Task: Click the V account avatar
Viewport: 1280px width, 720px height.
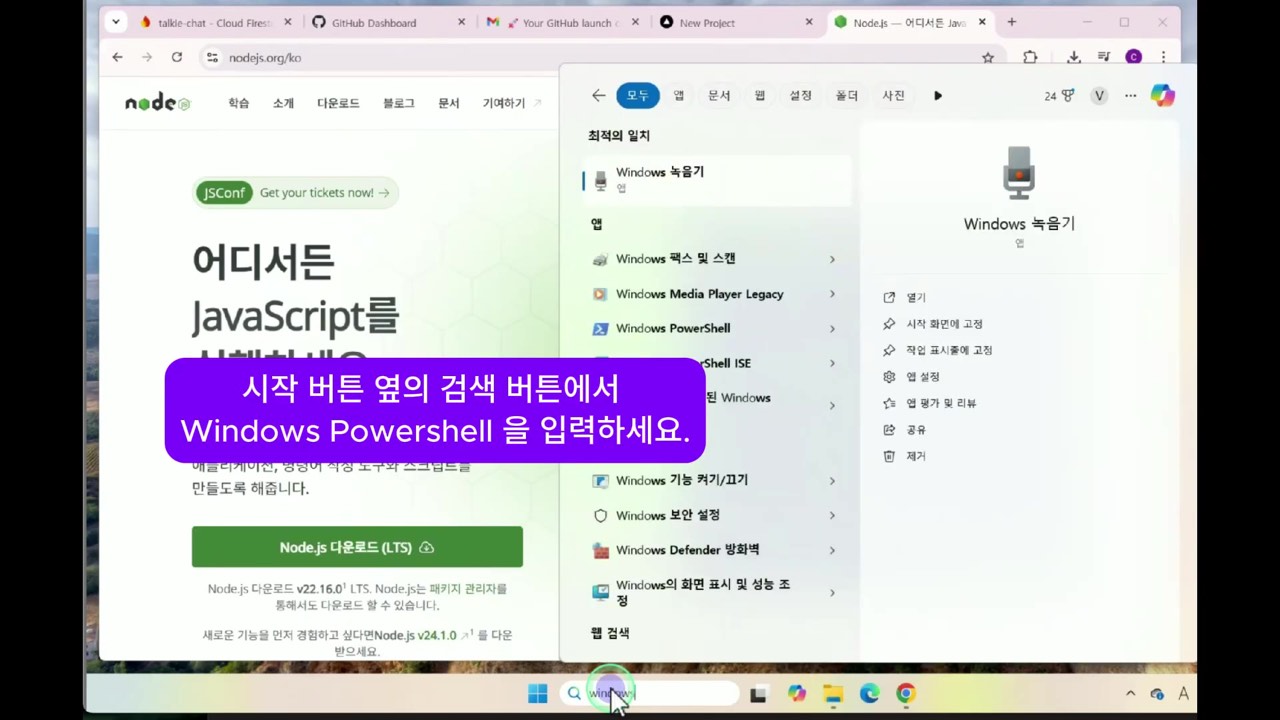Action: [x=1099, y=96]
